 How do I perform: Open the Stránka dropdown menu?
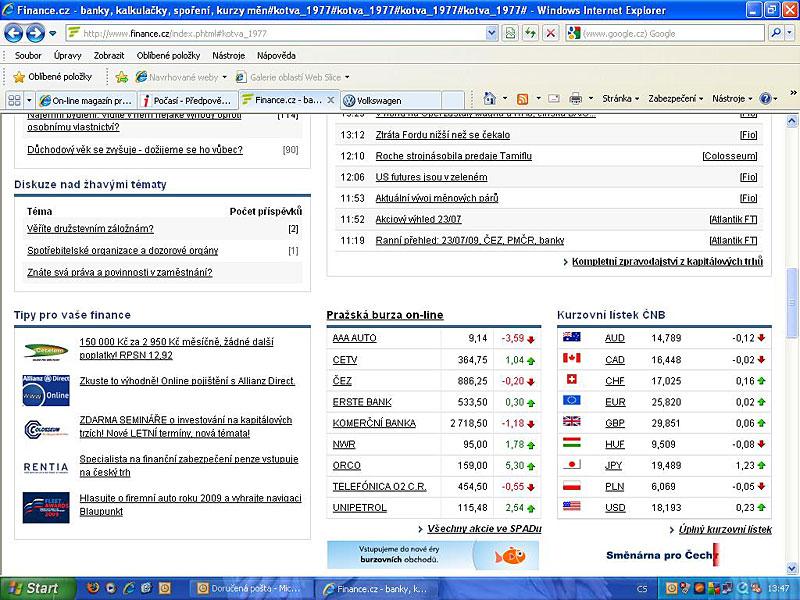pyautogui.click(x=620, y=98)
